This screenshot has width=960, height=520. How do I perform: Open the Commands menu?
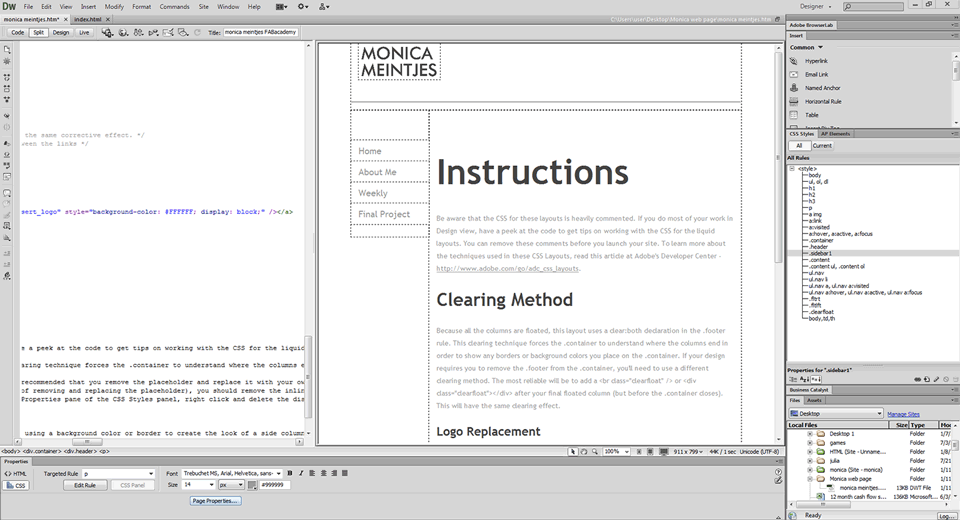tap(174, 7)
